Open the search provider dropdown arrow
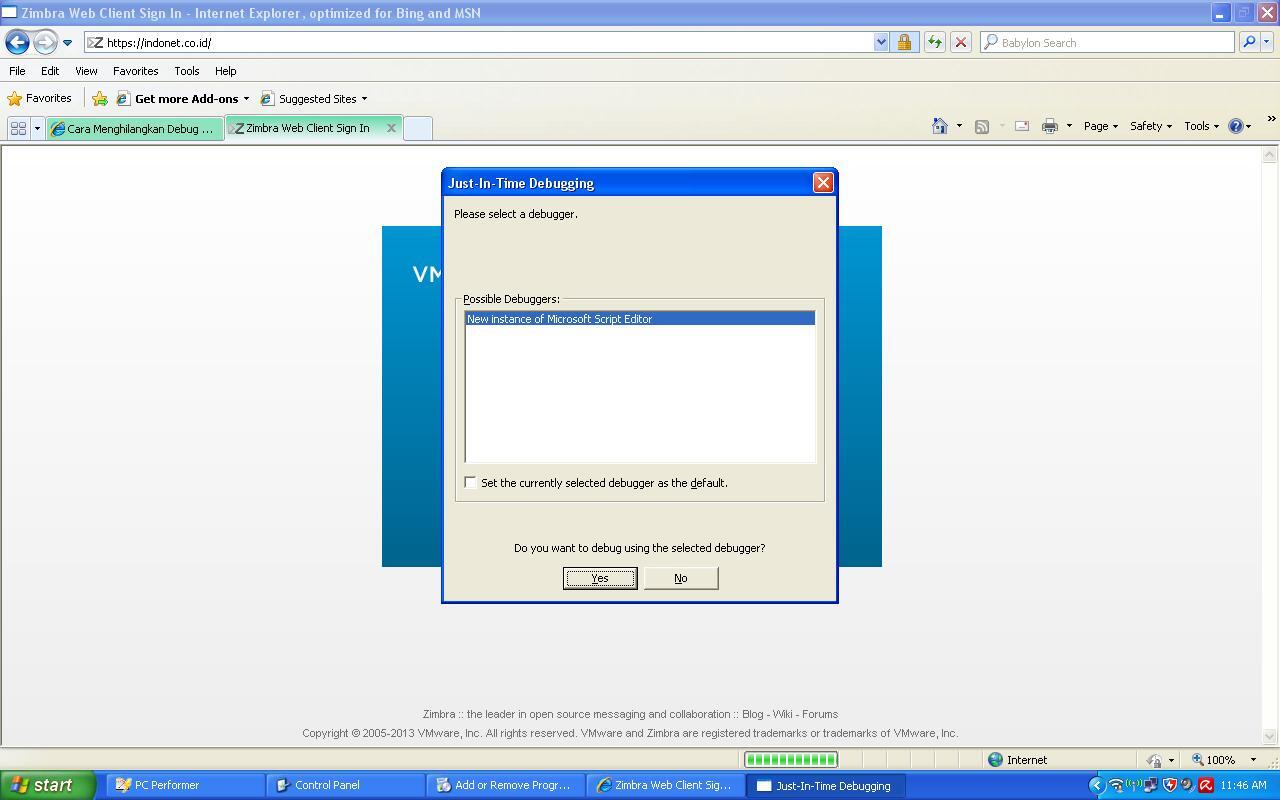The width and height of the screenshot is (1280, 800). pos(1267,42)
